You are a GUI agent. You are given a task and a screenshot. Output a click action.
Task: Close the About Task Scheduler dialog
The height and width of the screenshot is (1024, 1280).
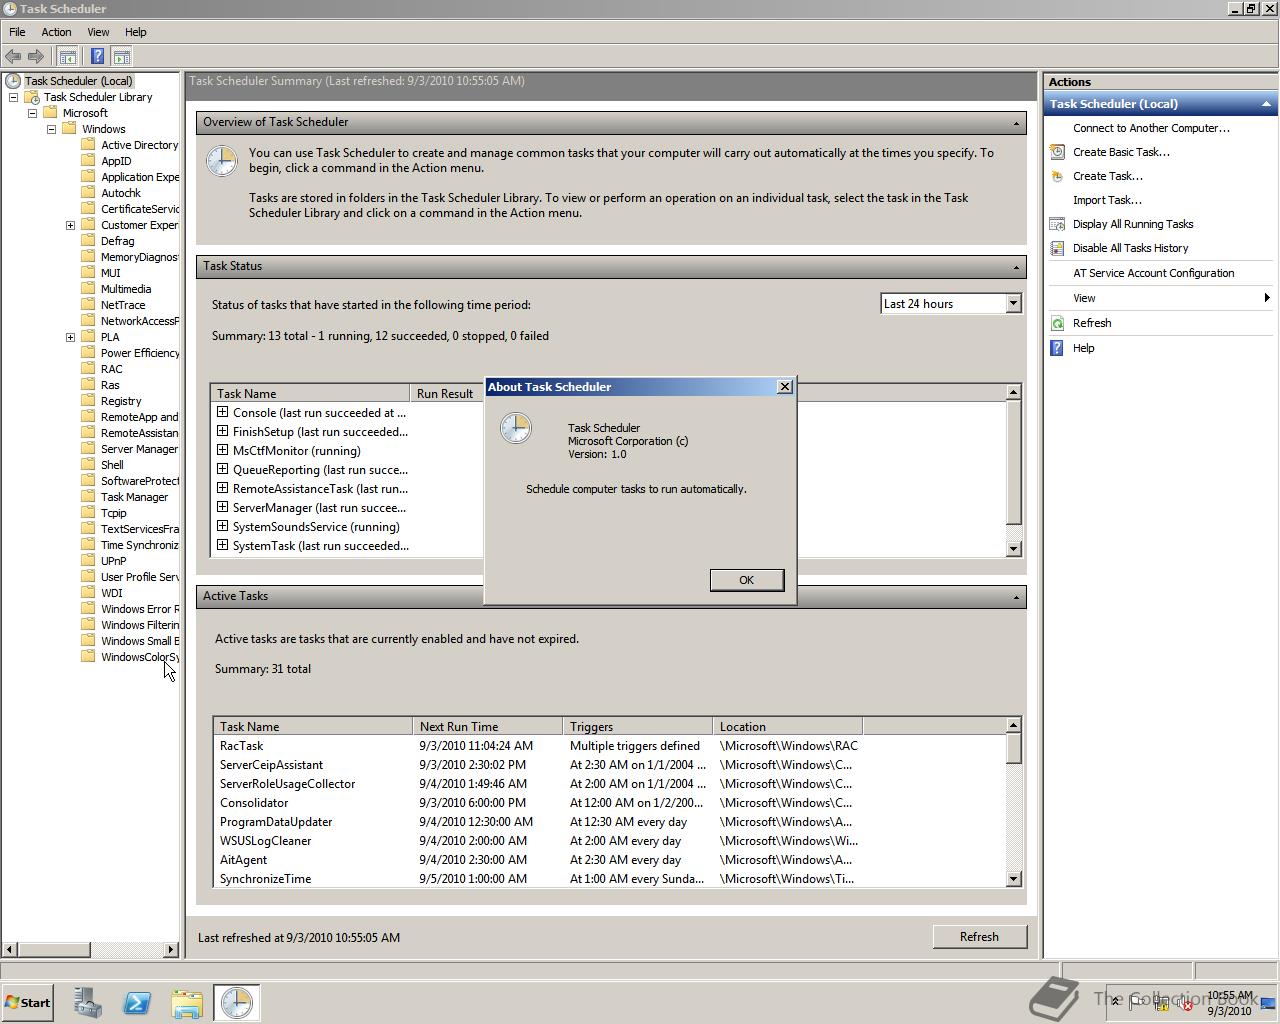pos(785,386)
